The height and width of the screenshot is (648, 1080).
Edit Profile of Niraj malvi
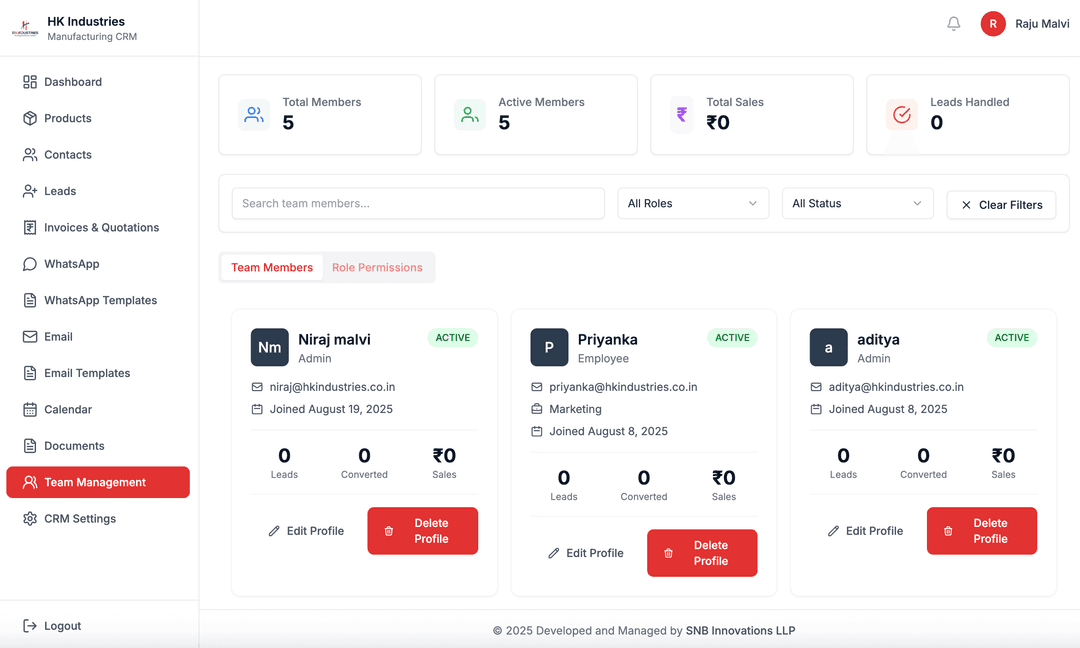(x=306, y=531)
